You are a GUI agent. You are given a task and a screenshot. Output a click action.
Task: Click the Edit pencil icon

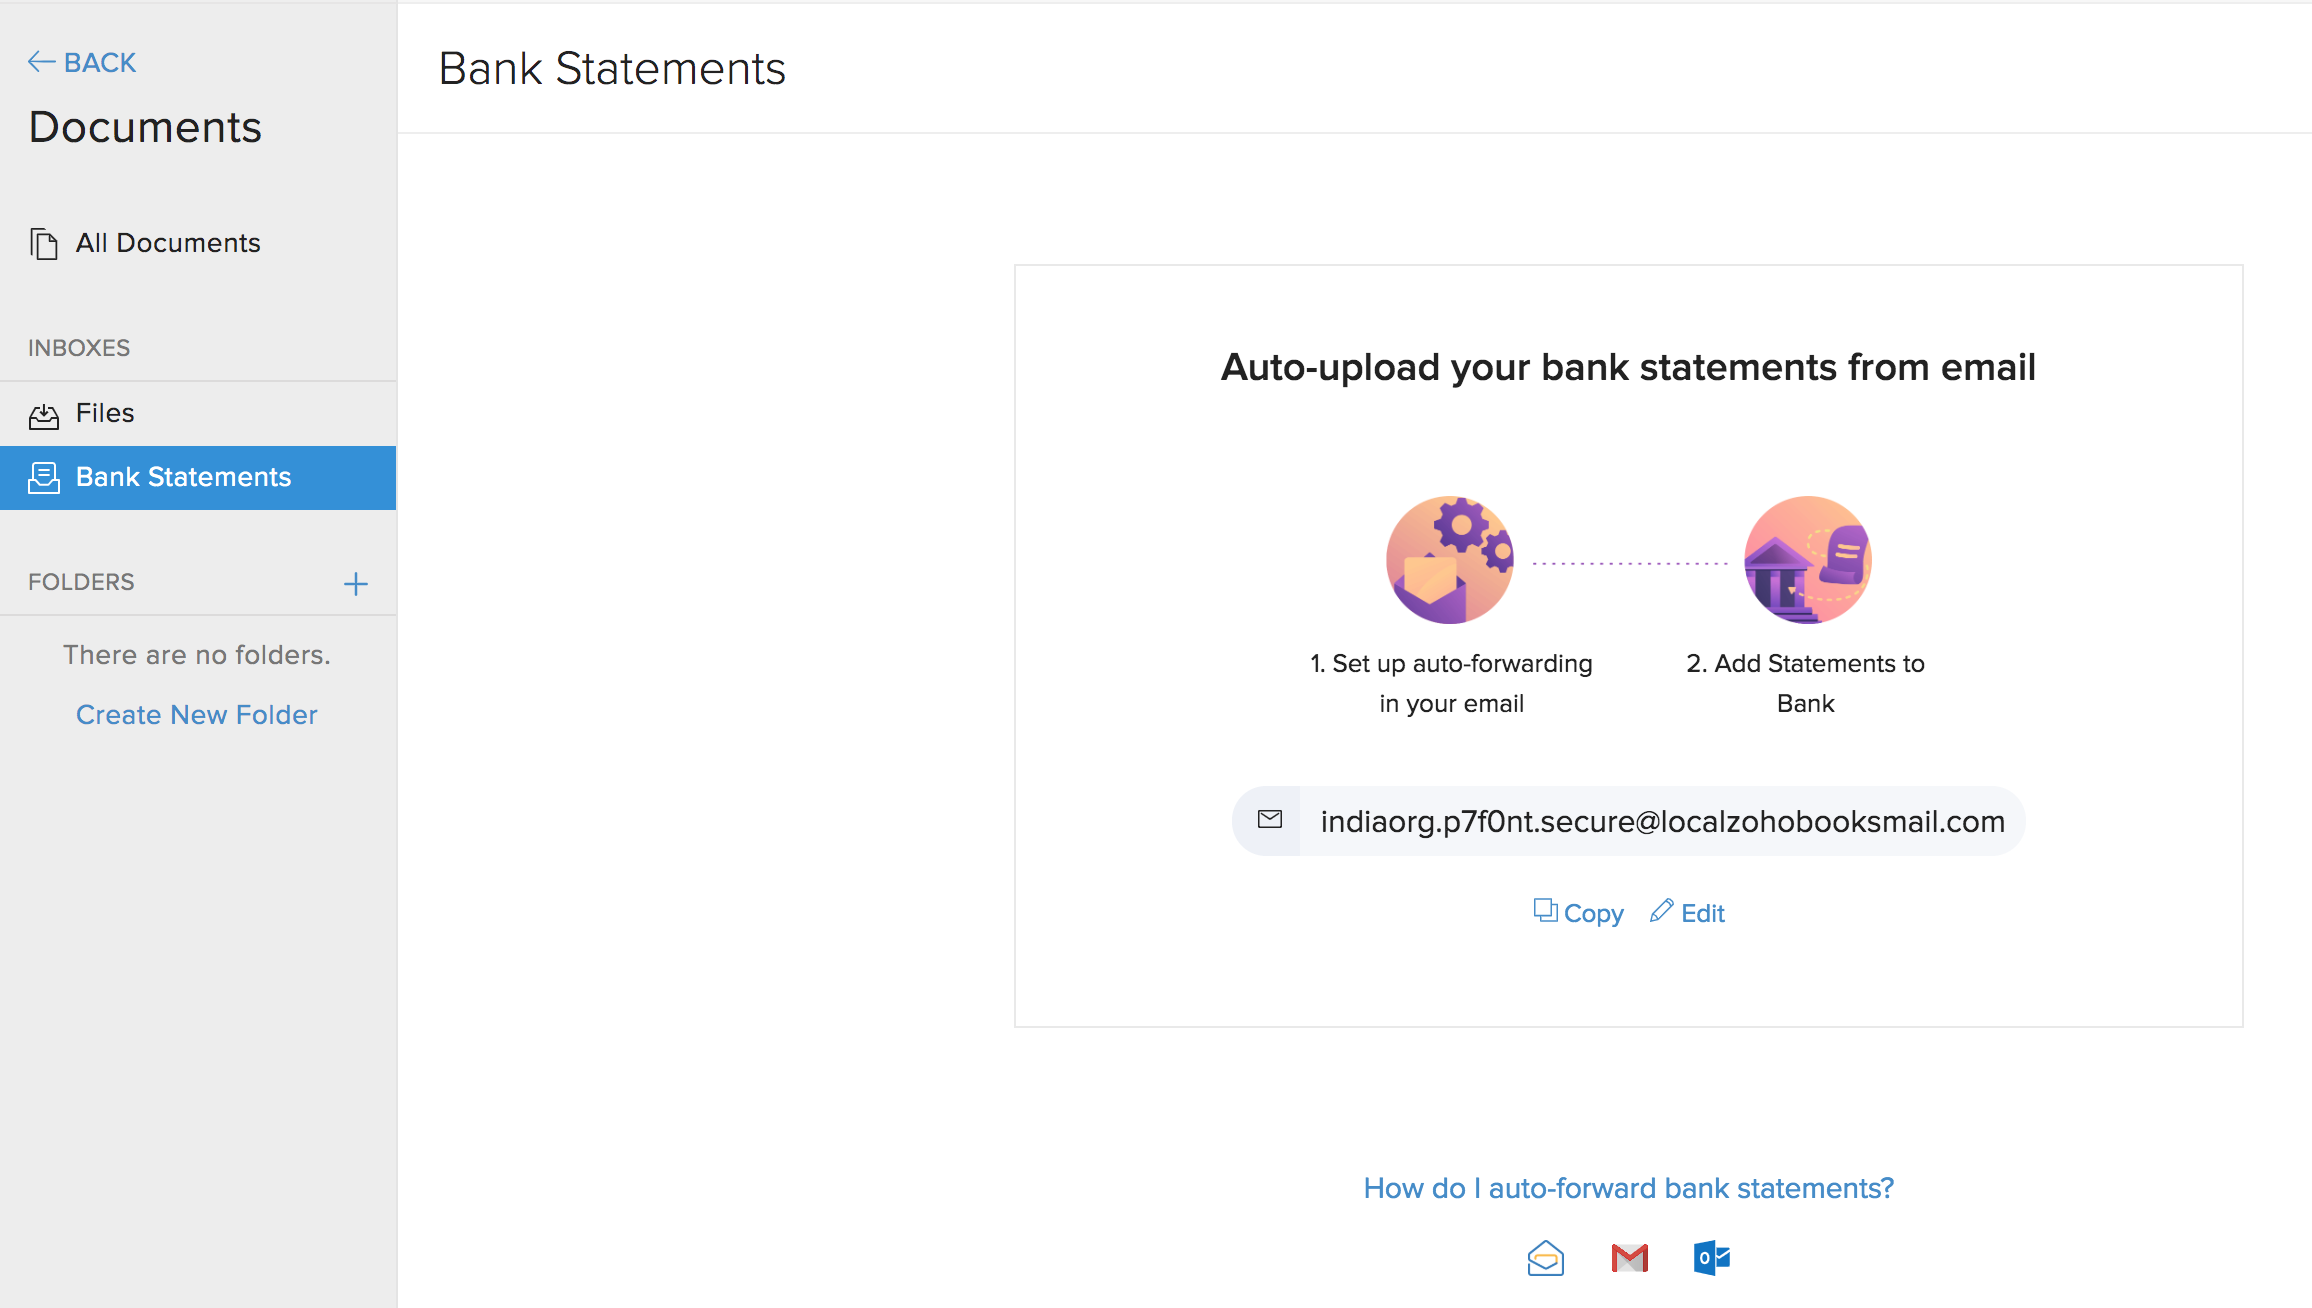1662,911
